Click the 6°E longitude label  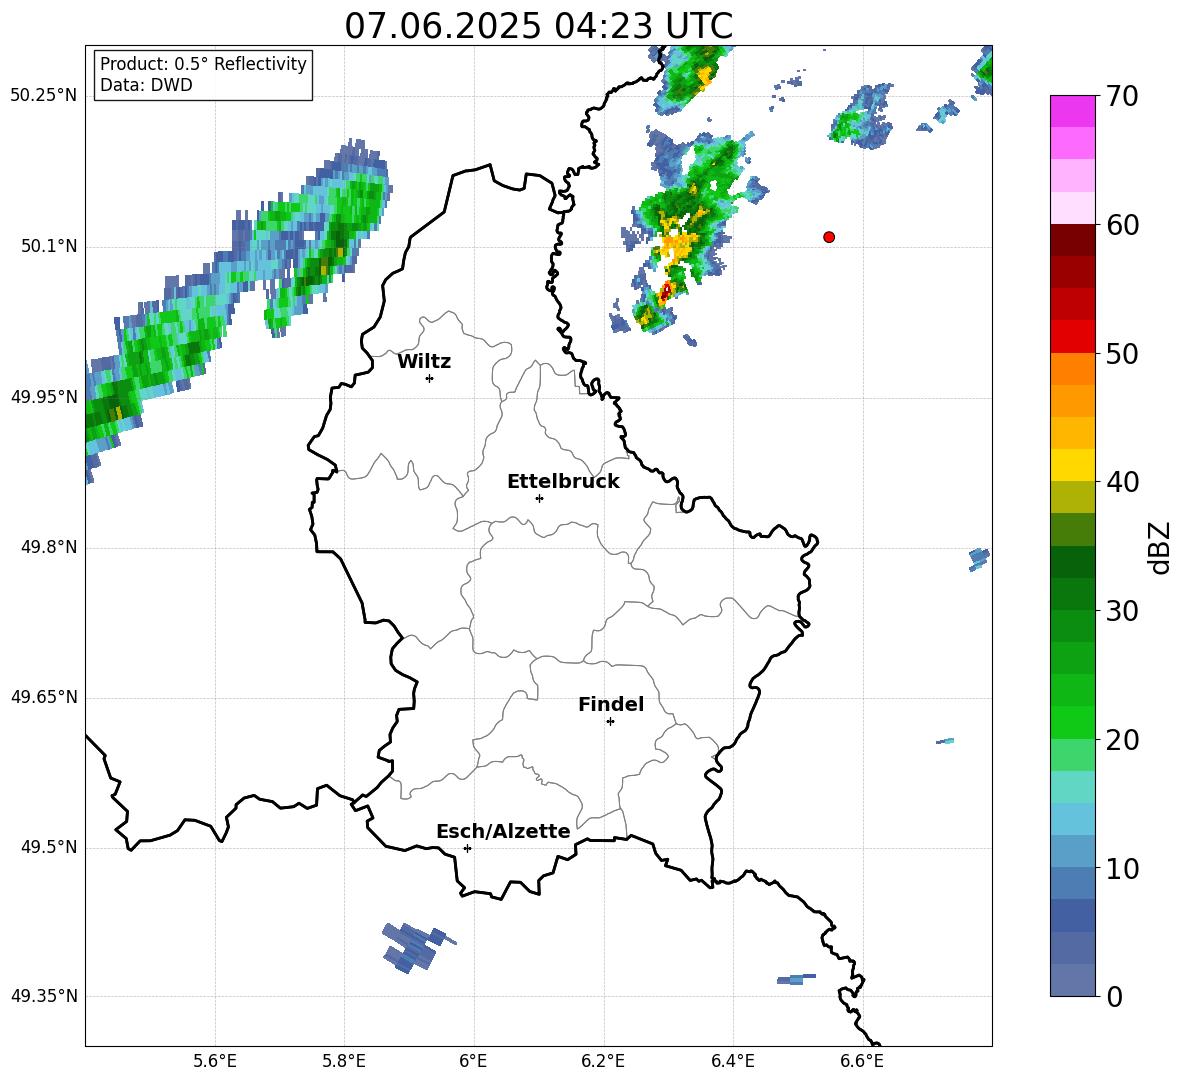tap(473, 1062)
